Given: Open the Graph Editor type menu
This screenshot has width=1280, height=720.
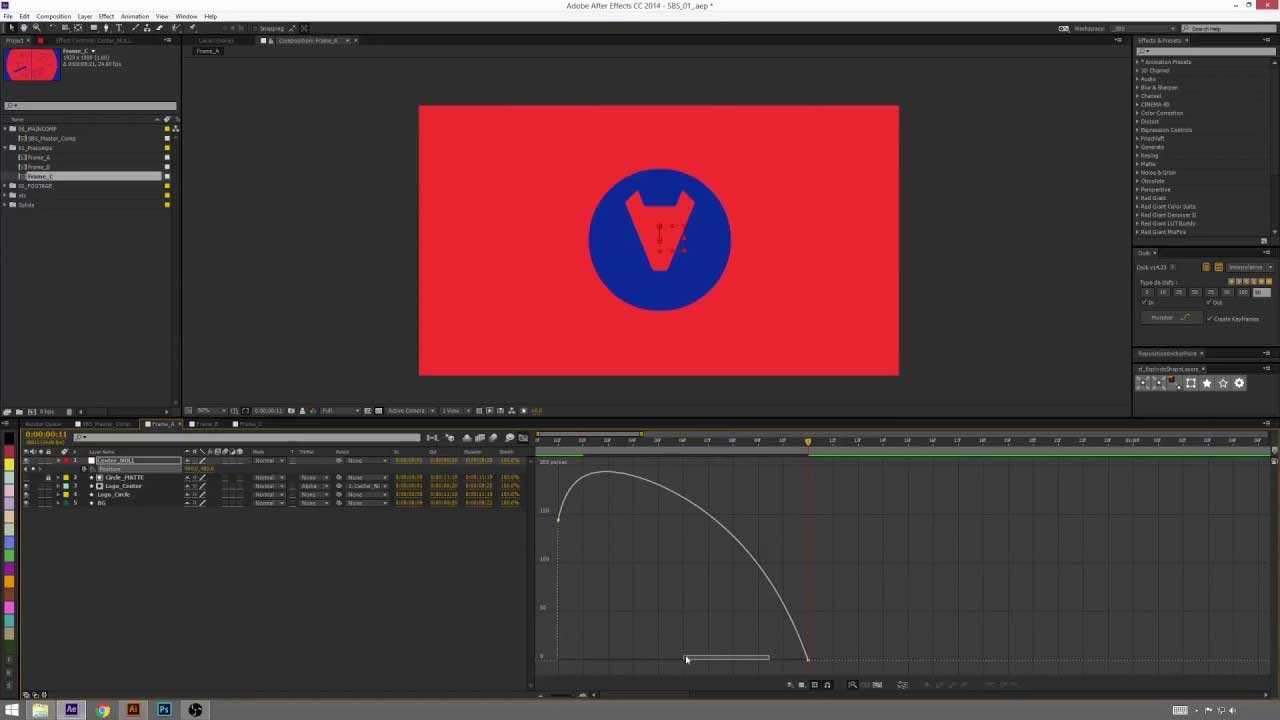Looking at the screenshot, I should click(790, 684).
